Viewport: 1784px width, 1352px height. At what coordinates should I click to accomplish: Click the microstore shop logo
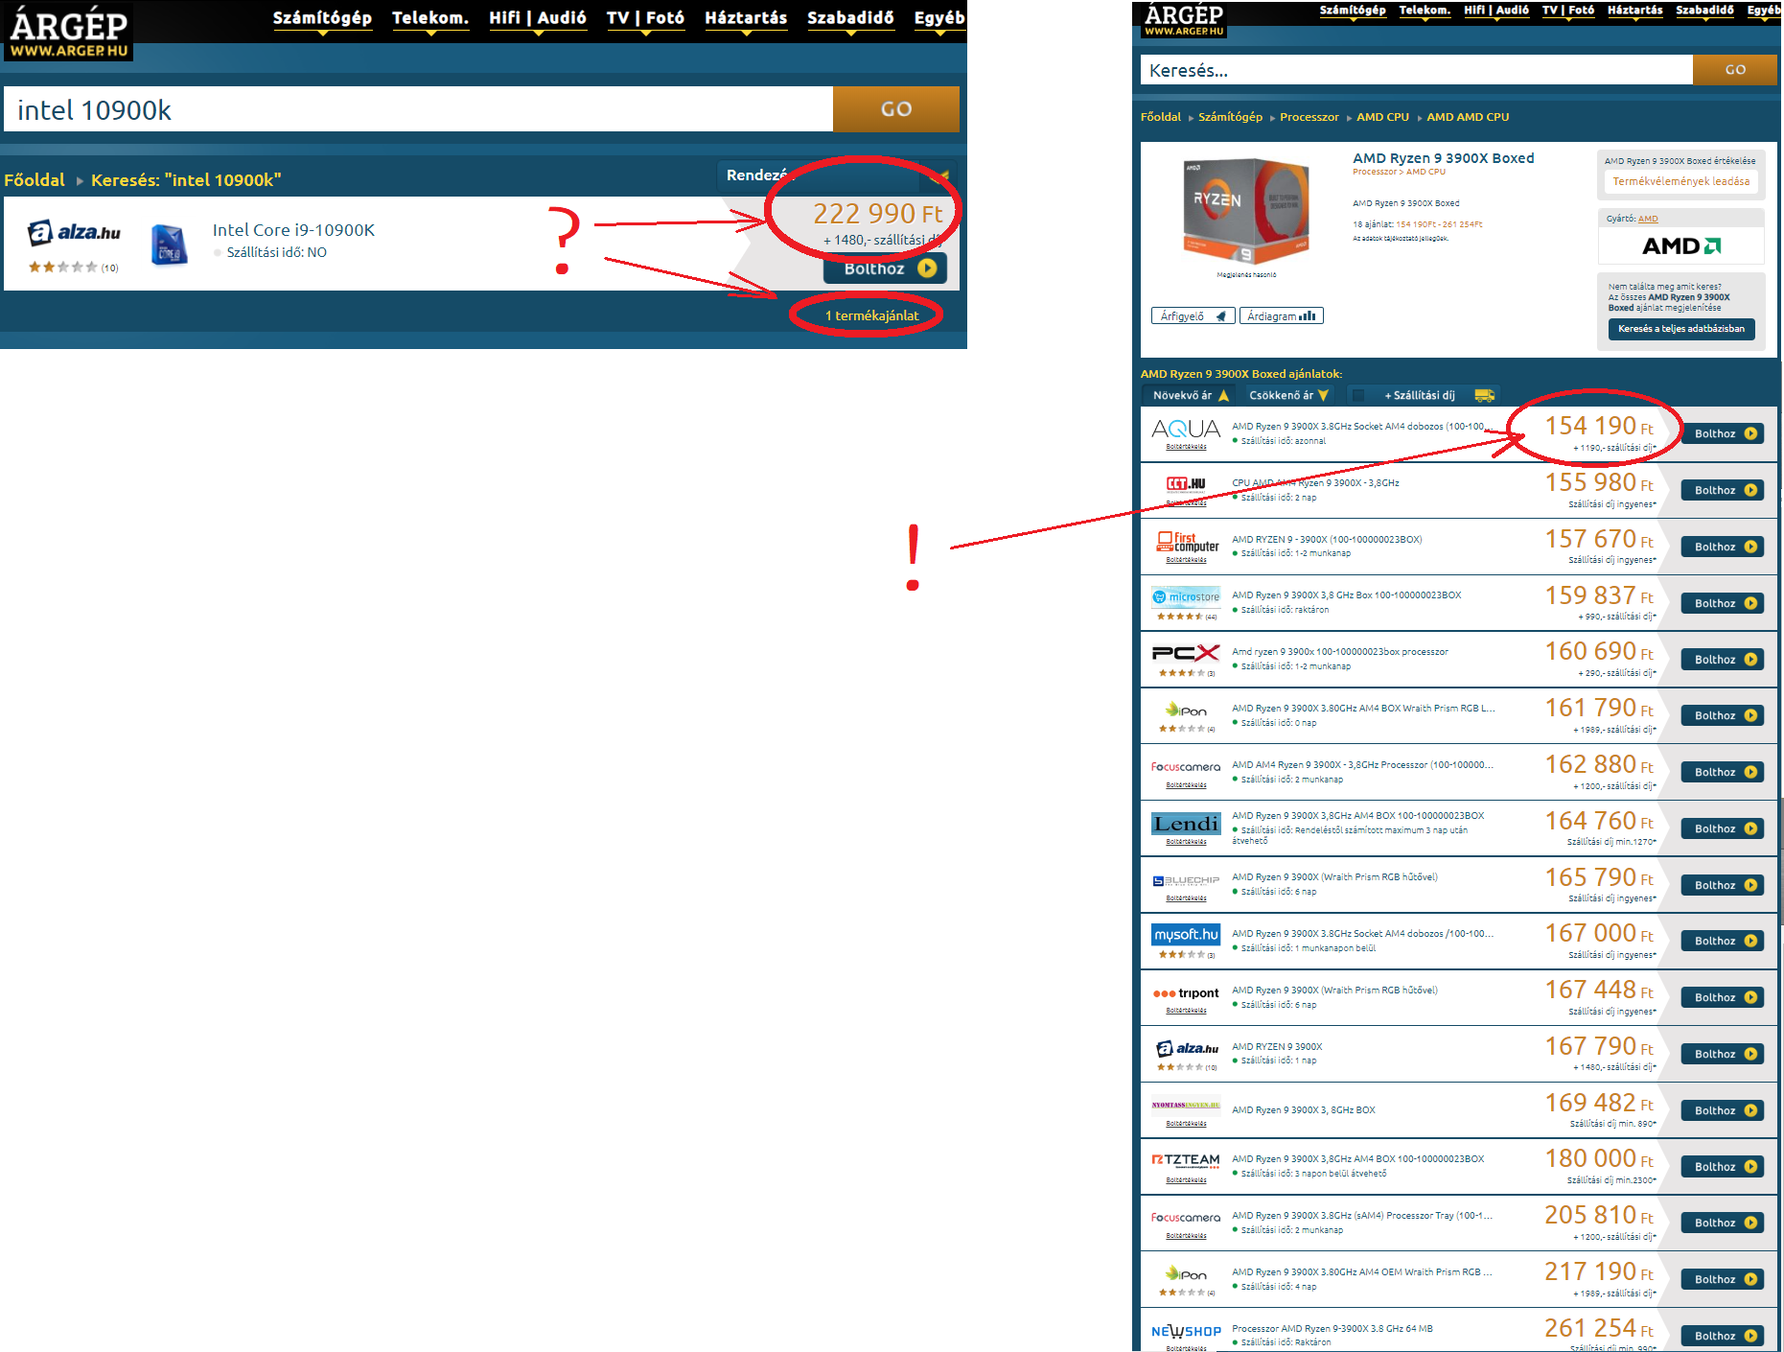tap(1186, 597)
